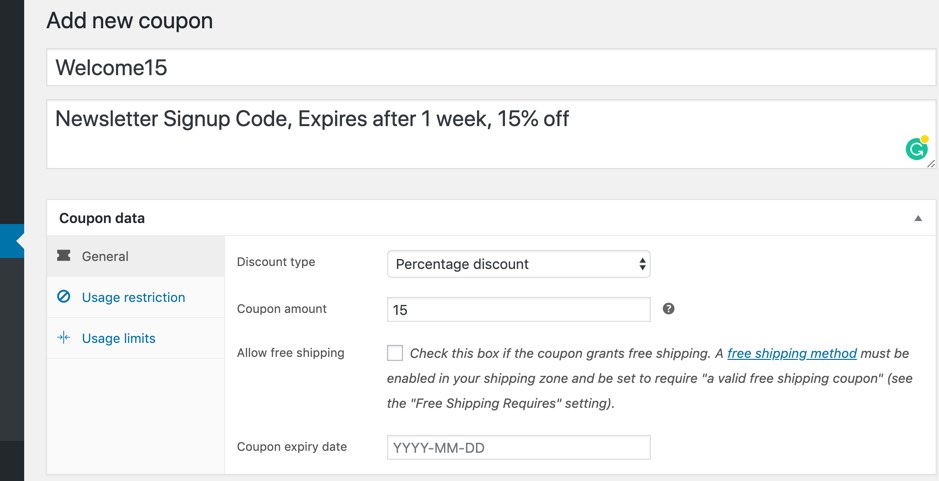
Task: Click the Usage restriction ban icon
Action: pos(64,297)
